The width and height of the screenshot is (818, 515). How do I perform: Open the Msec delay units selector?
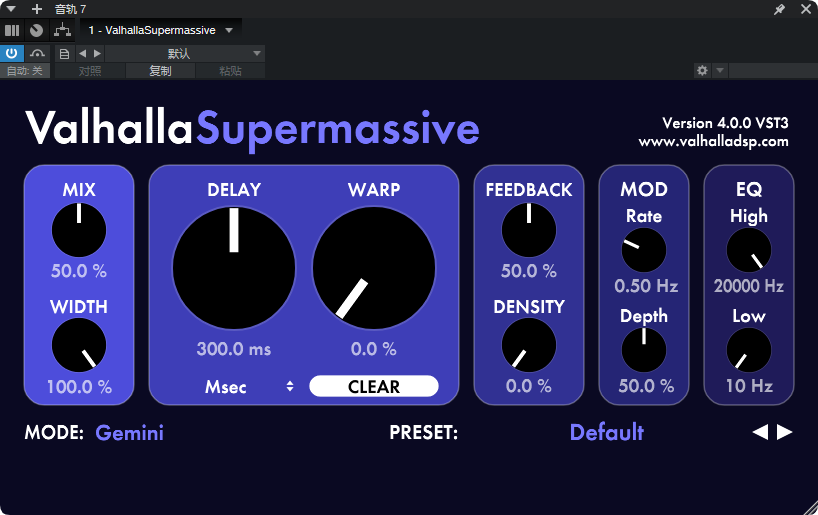point(226,387)
